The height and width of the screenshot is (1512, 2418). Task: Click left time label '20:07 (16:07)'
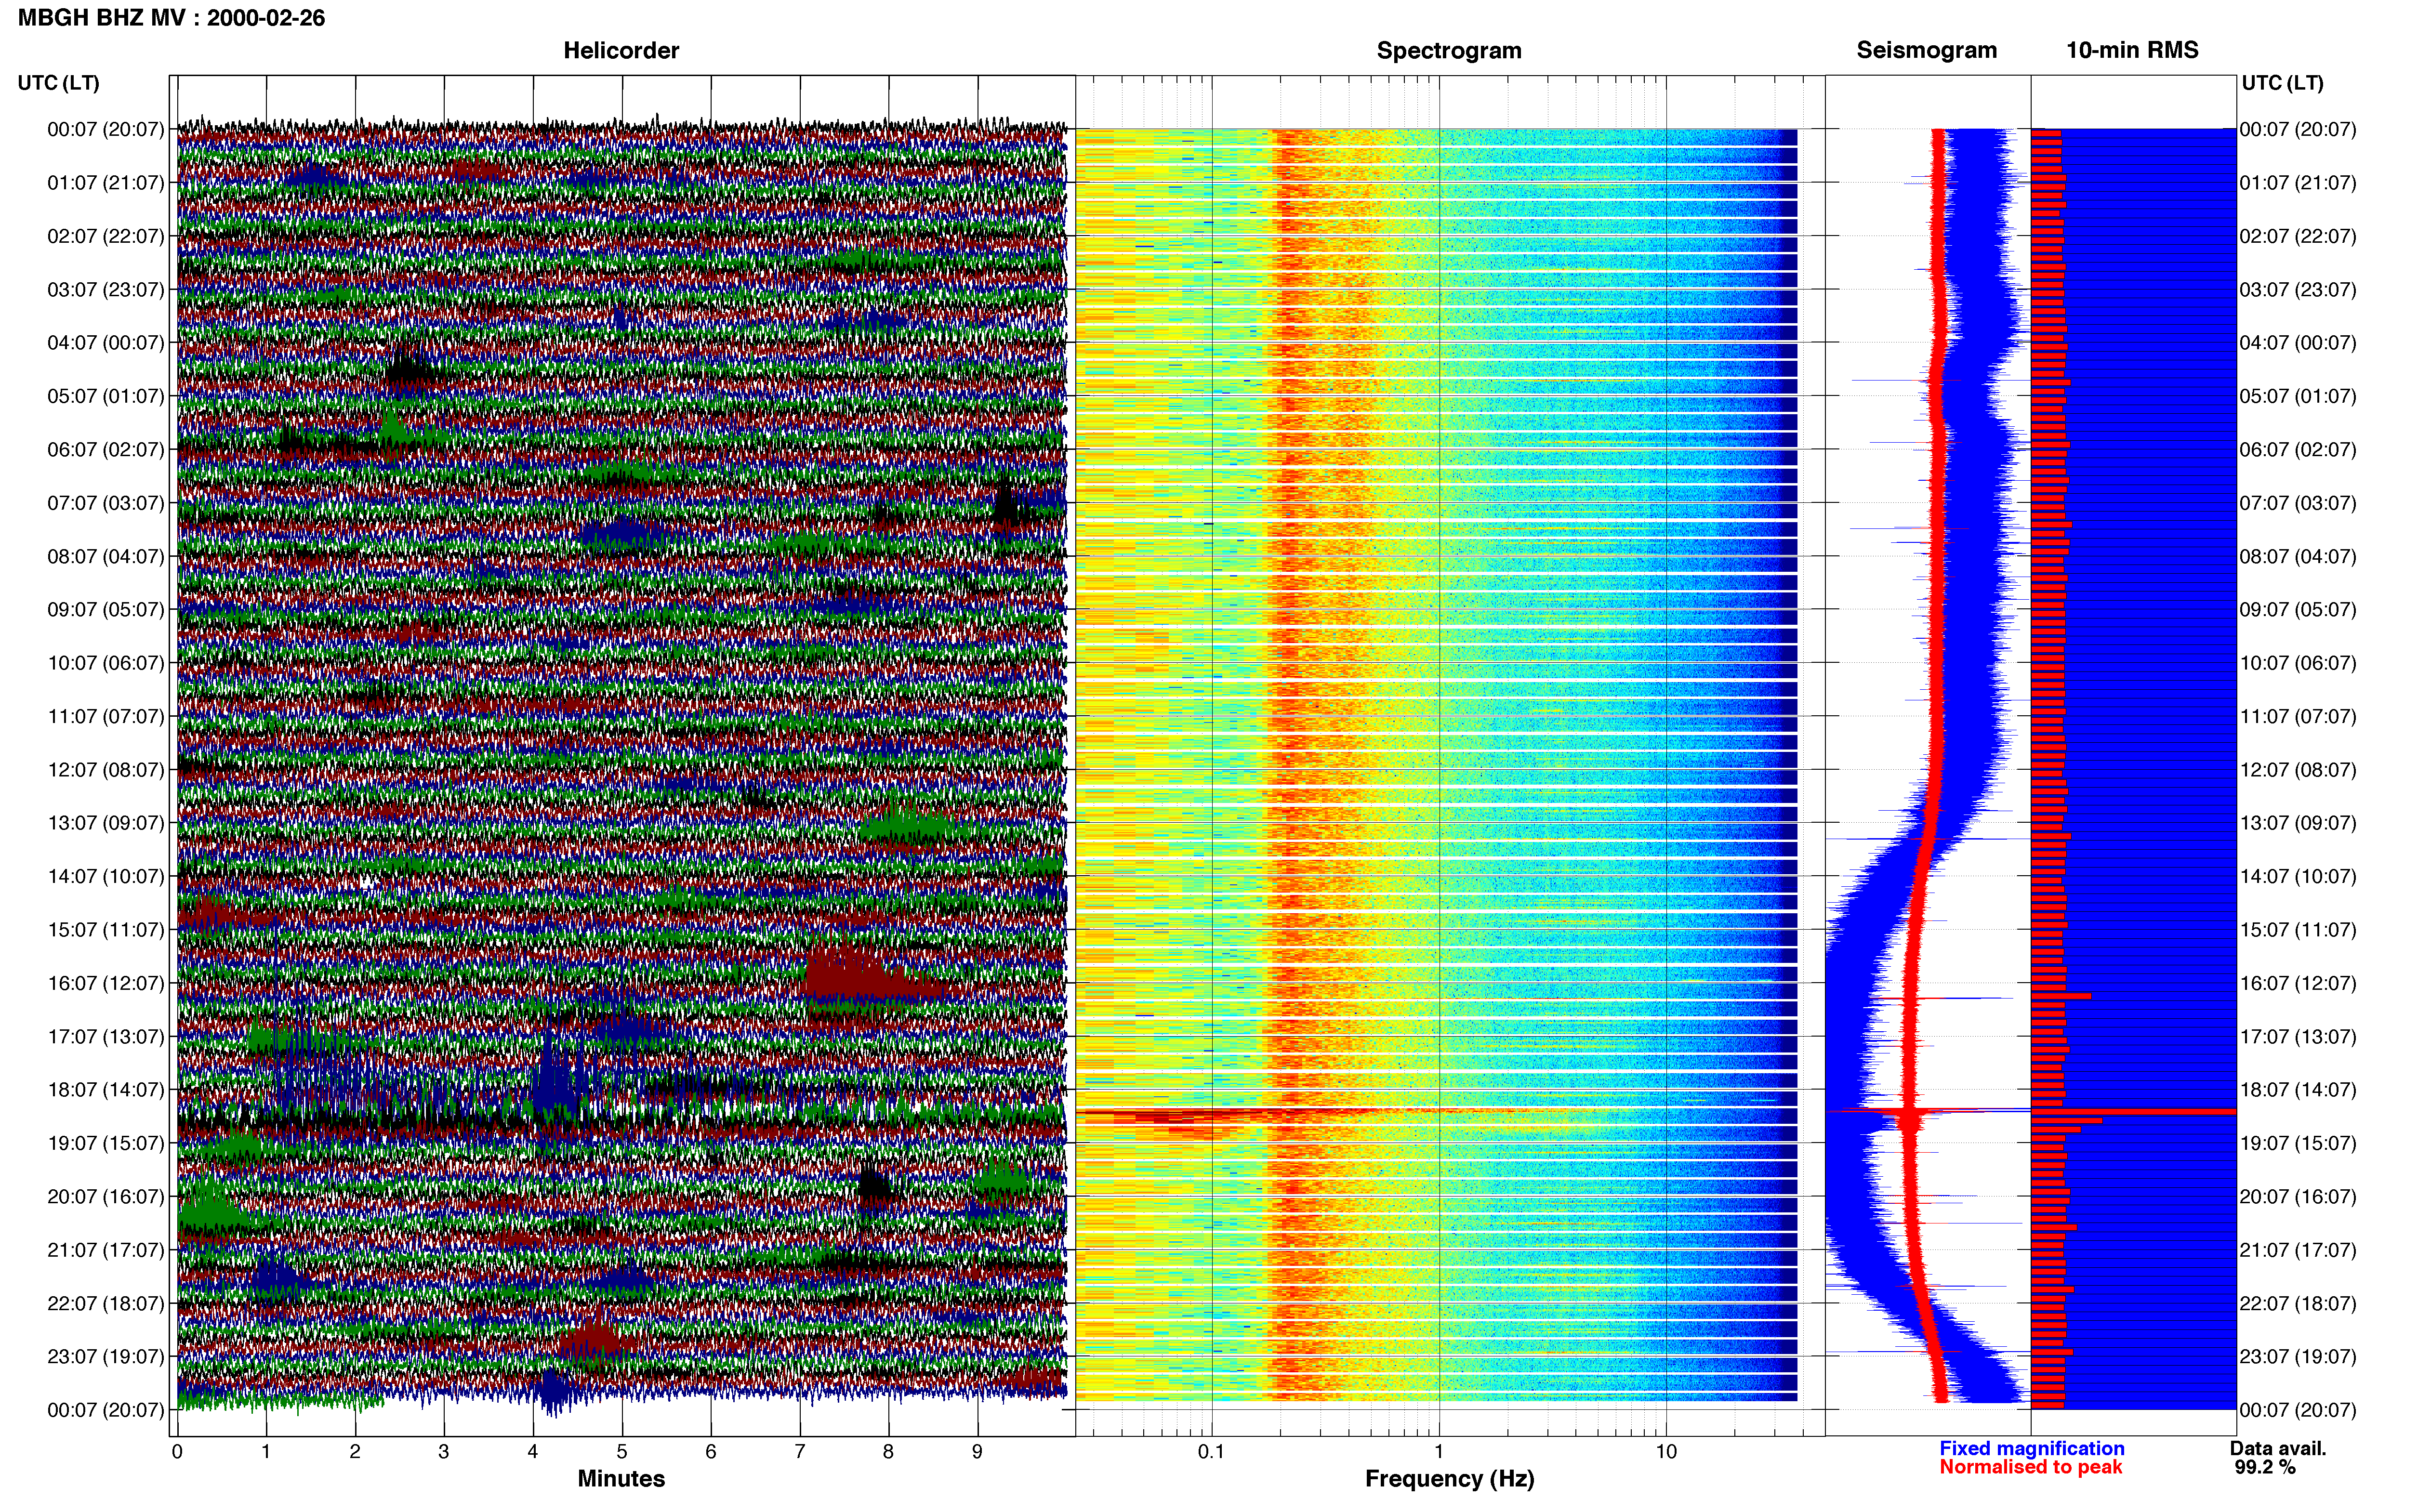pyautogui.click(x=105, y=1196)
